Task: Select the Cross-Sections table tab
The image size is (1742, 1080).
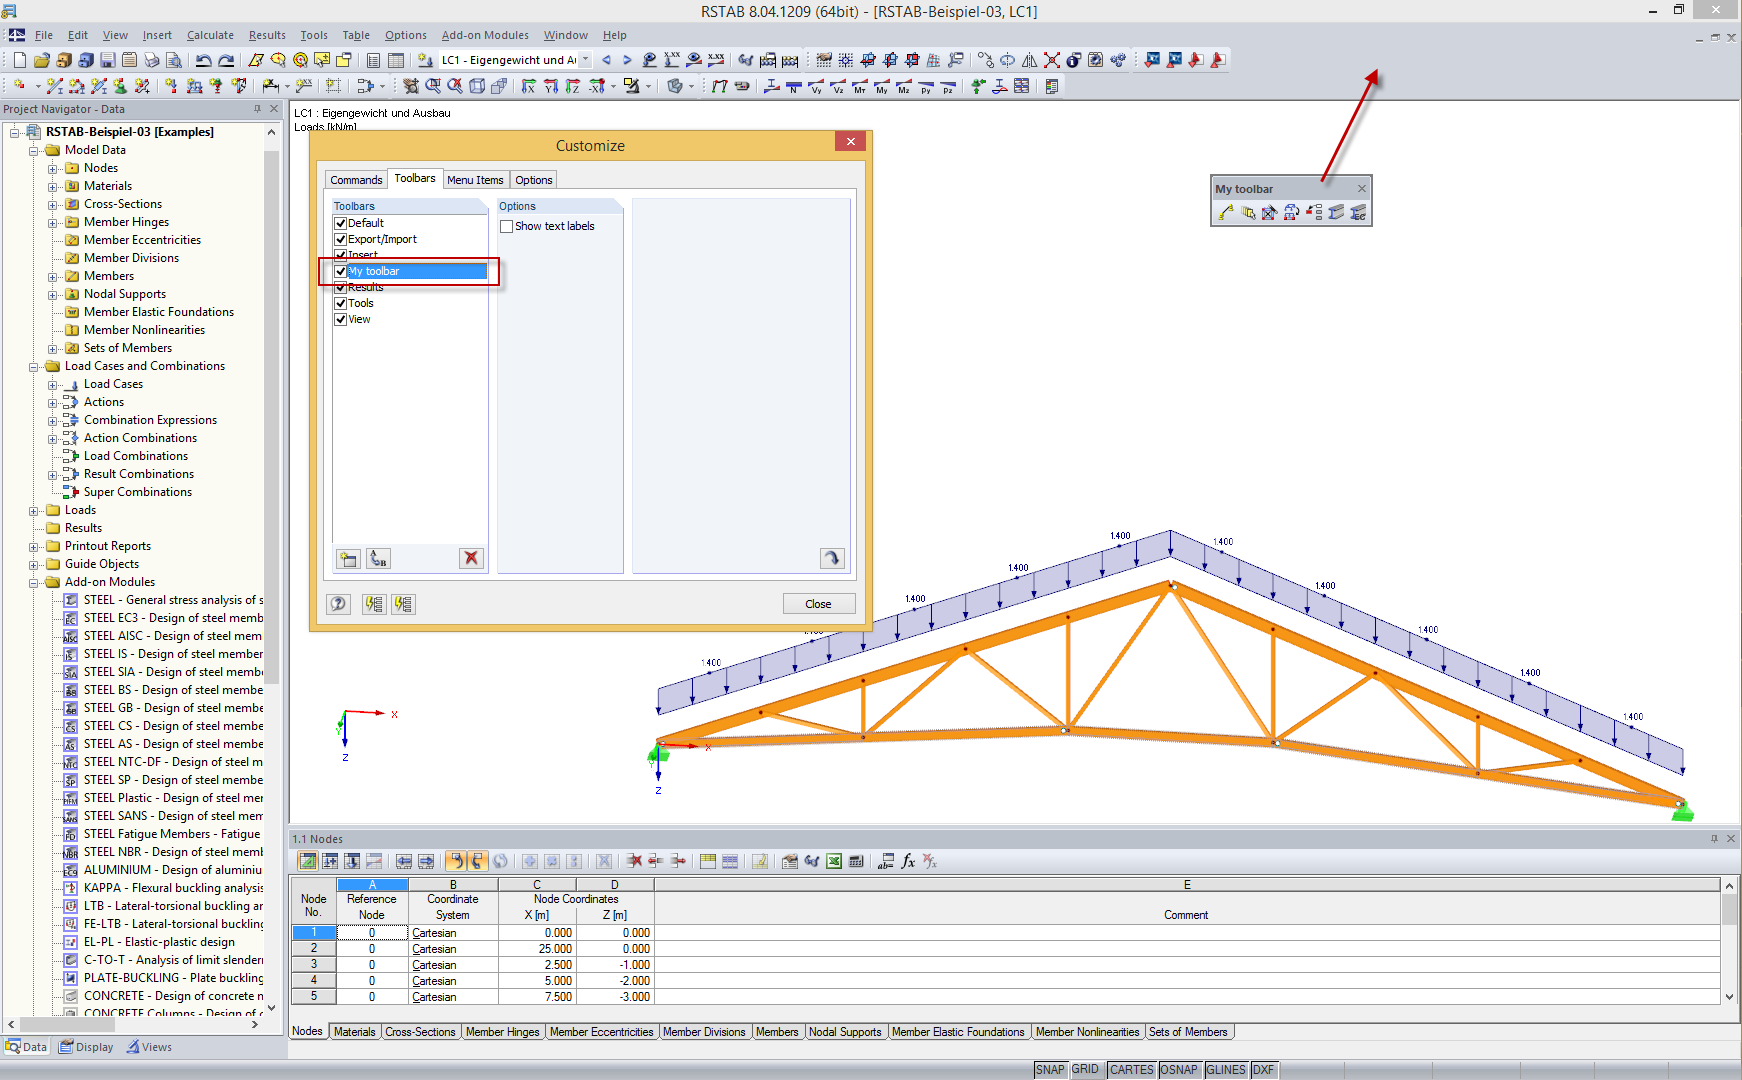Action: pyautogui.click(x=420, y=1032)
